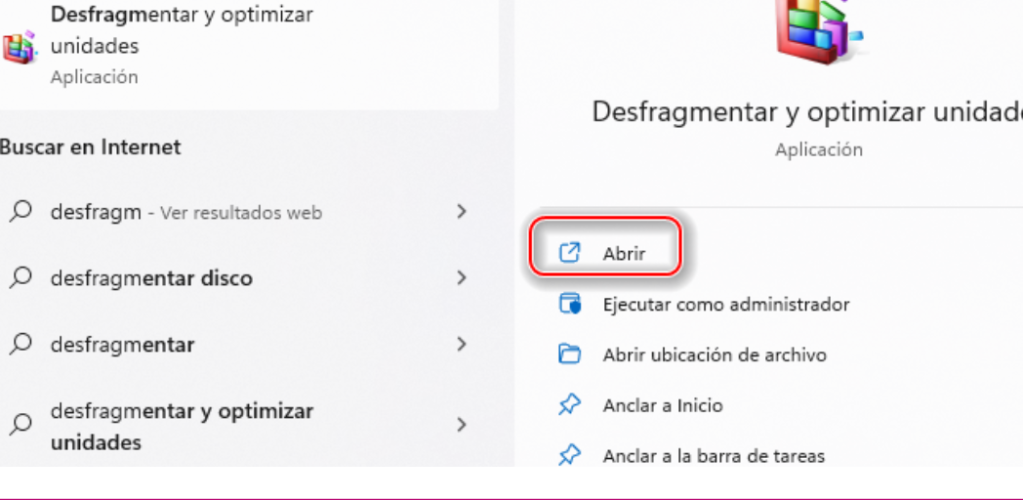Screen dimensions: 1023x500
Task: Expand the chevron for 'desfragmentar y optimizar unidades' suggestion
Action: pyautogui.click(x=461, y=425)
